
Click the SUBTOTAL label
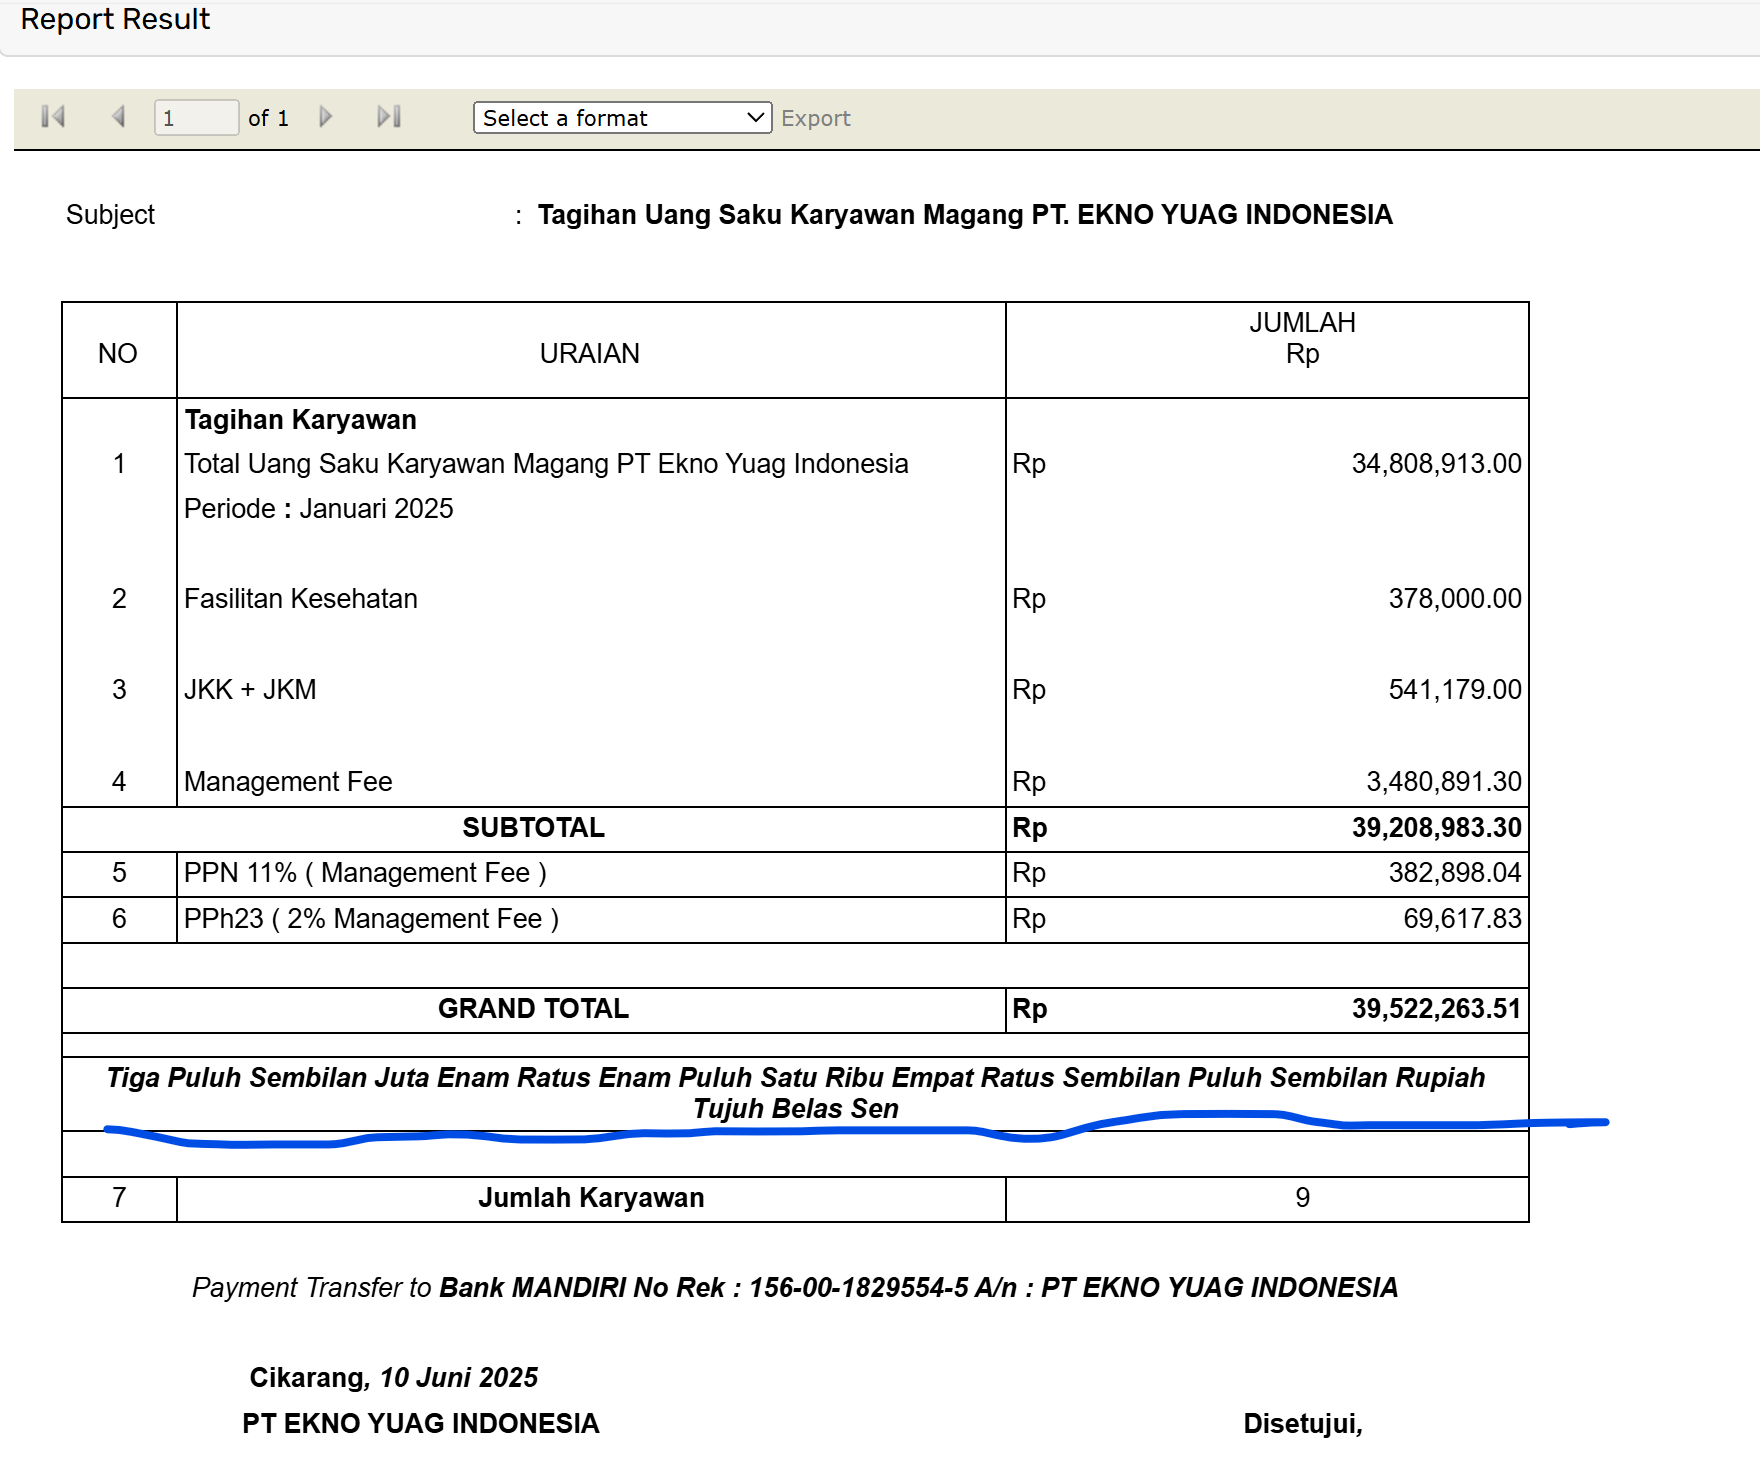click(x=533, y=828)
